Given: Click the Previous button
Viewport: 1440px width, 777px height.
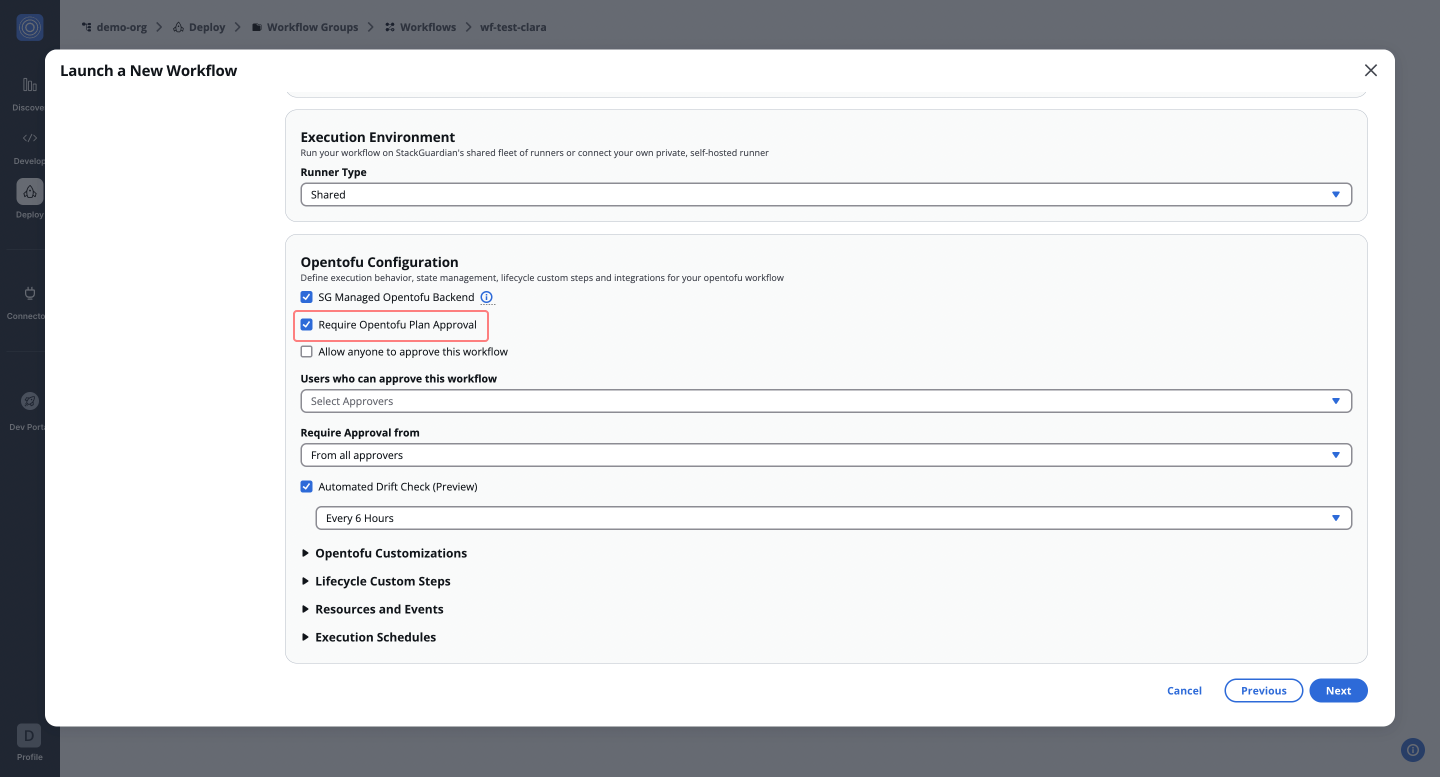Looking at the screenshot, I should [1264, 691].
